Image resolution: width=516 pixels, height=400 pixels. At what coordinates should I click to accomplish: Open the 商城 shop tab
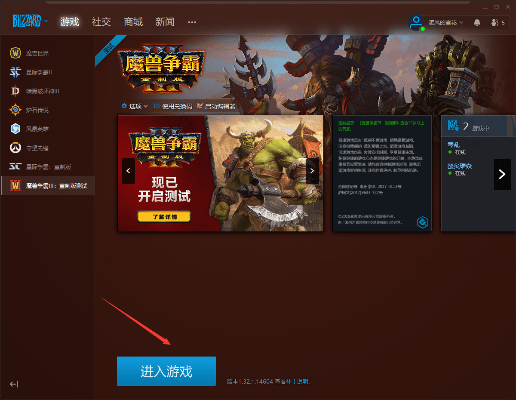click(133, 22)
